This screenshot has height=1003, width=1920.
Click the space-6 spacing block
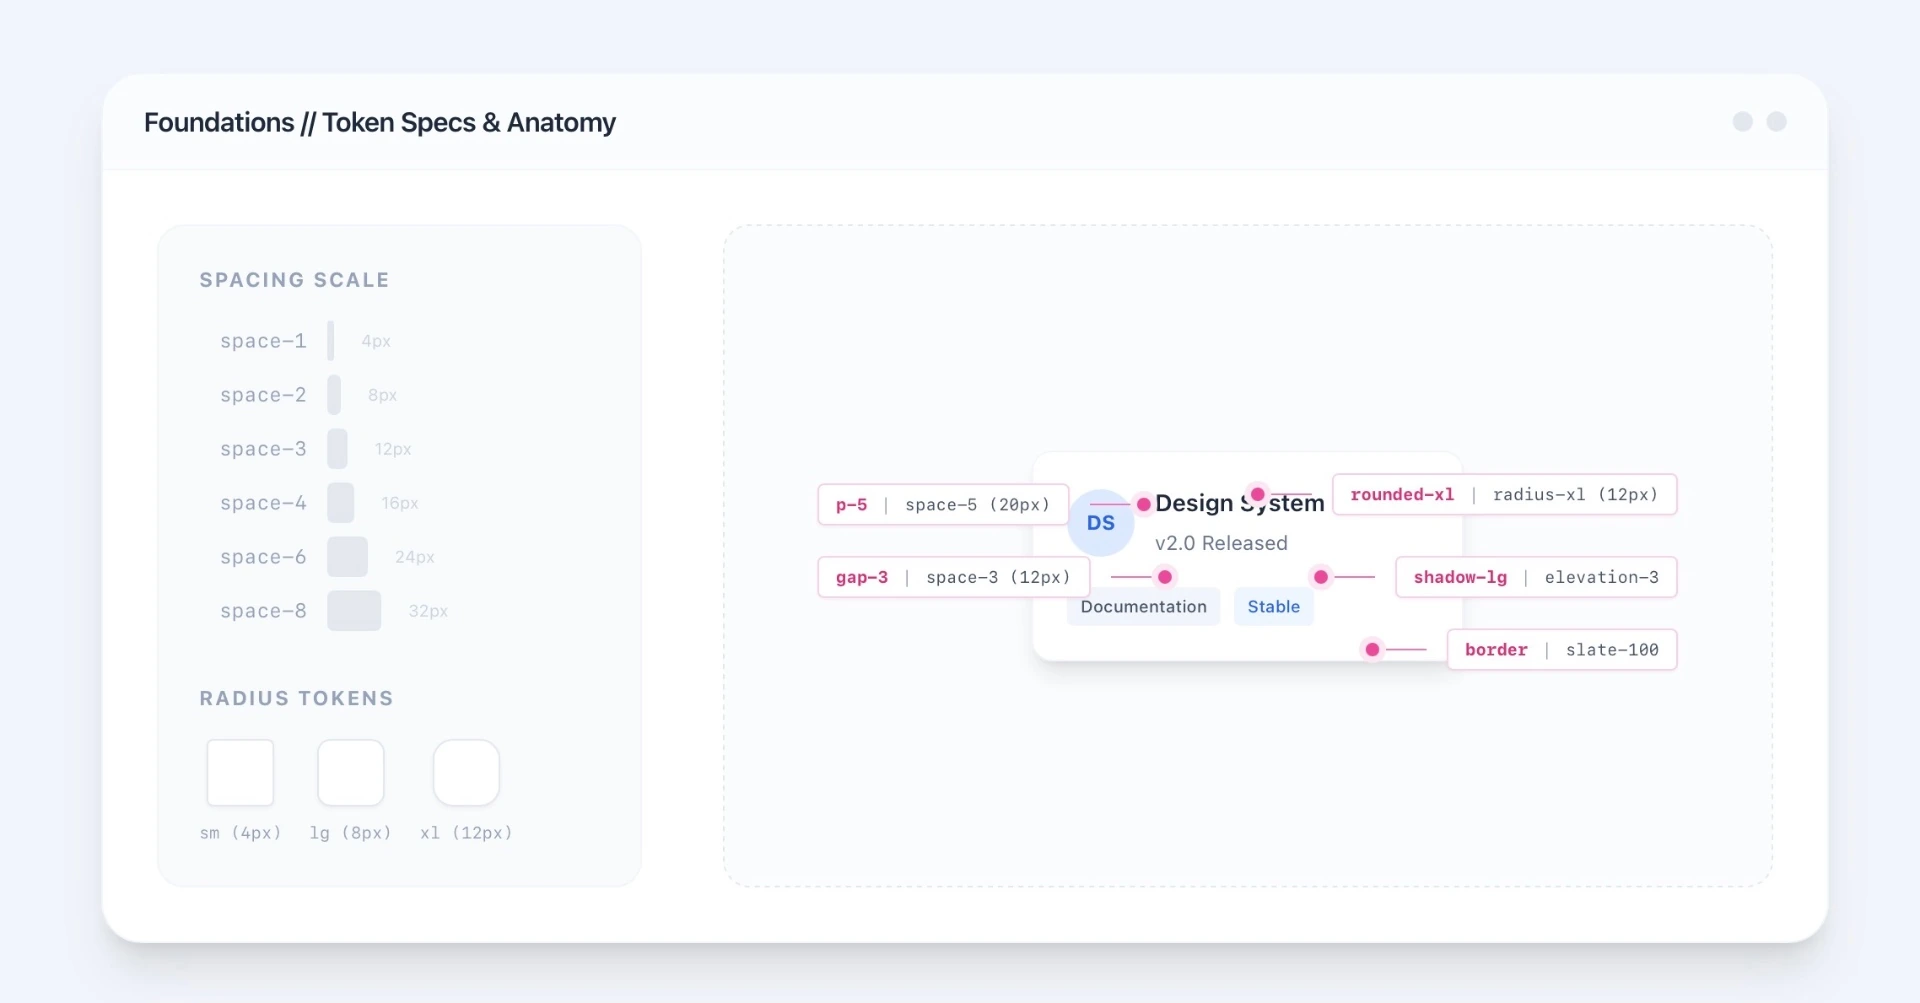tap(347, 557)
